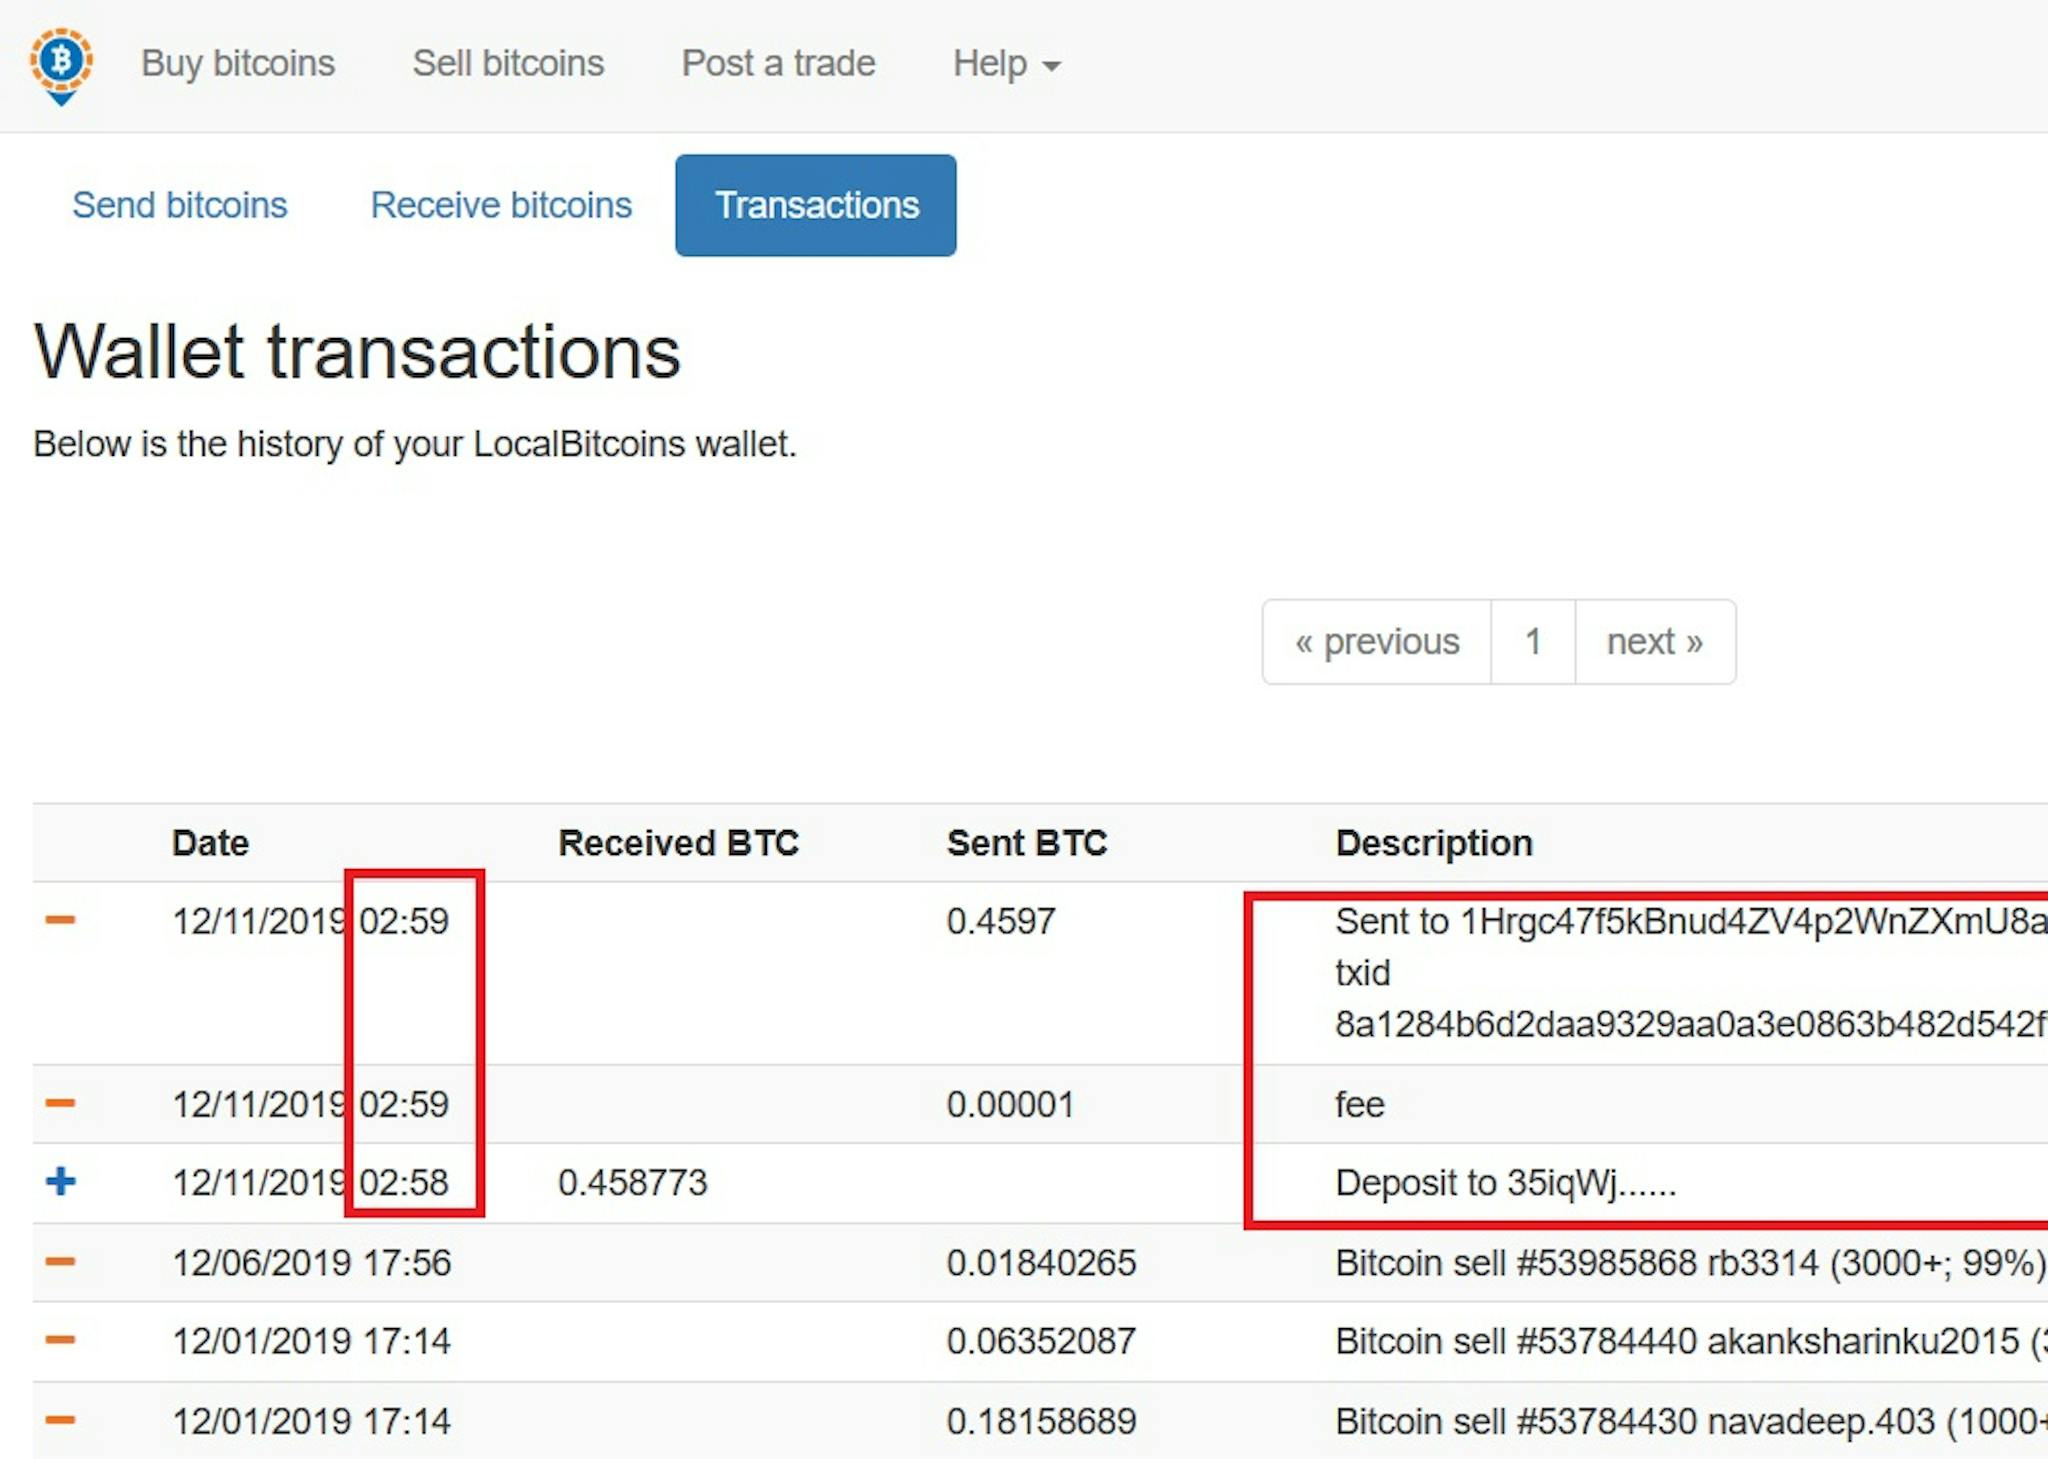Click the txid hash starting 8a1284b6d2
This screenshot has width=2048, height=1459.
coord(1691,1024)
